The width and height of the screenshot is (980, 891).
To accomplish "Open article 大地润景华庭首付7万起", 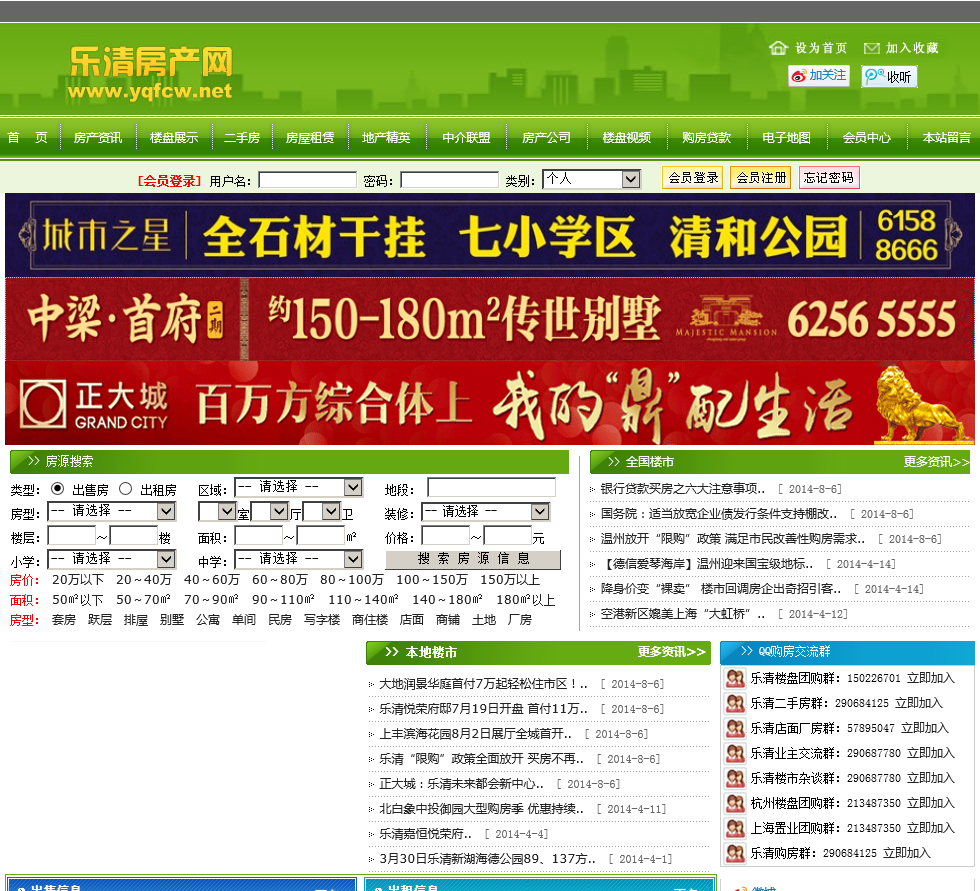I will pos(483,684).
